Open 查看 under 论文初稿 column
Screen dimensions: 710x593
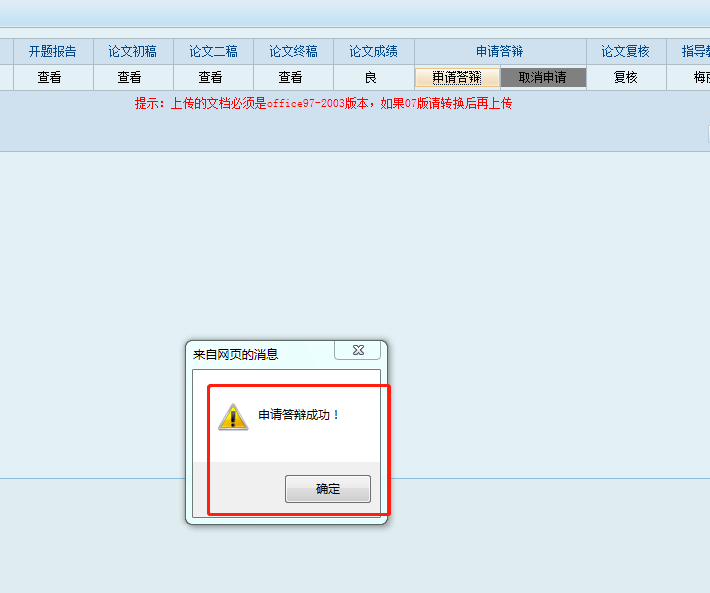(x=130, y=77)
